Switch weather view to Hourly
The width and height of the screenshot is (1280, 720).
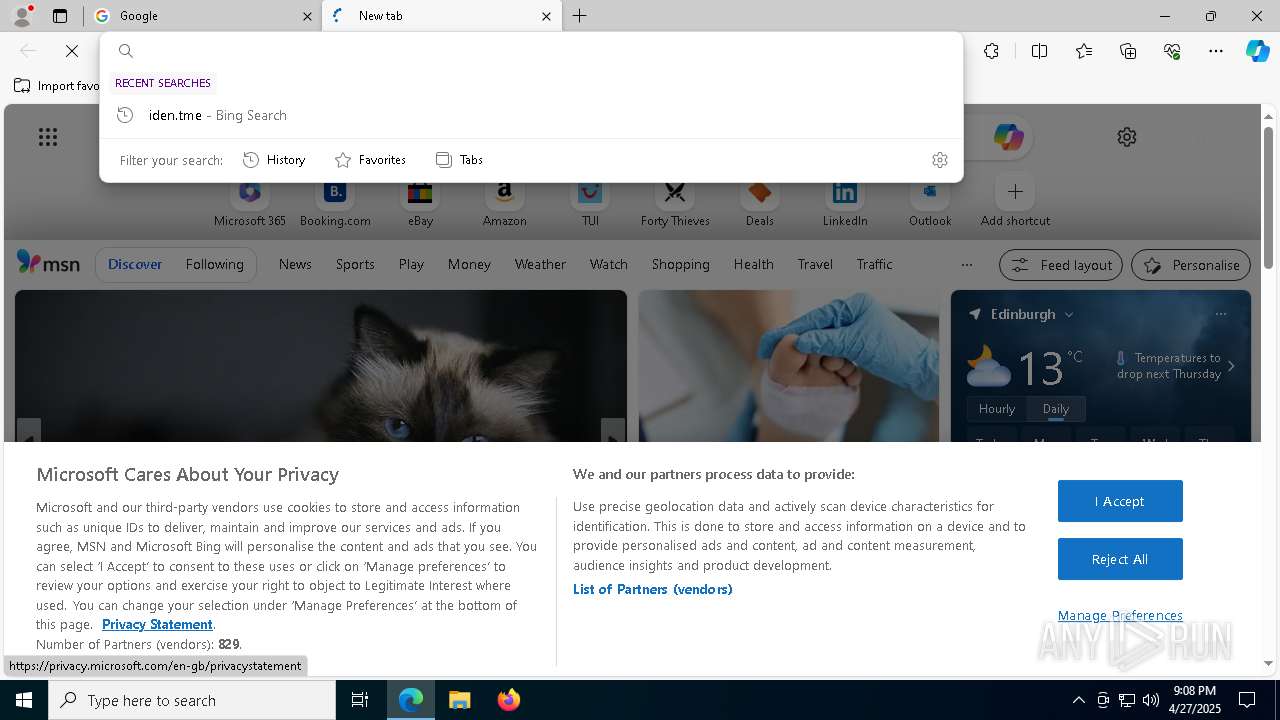coord(997,409)
